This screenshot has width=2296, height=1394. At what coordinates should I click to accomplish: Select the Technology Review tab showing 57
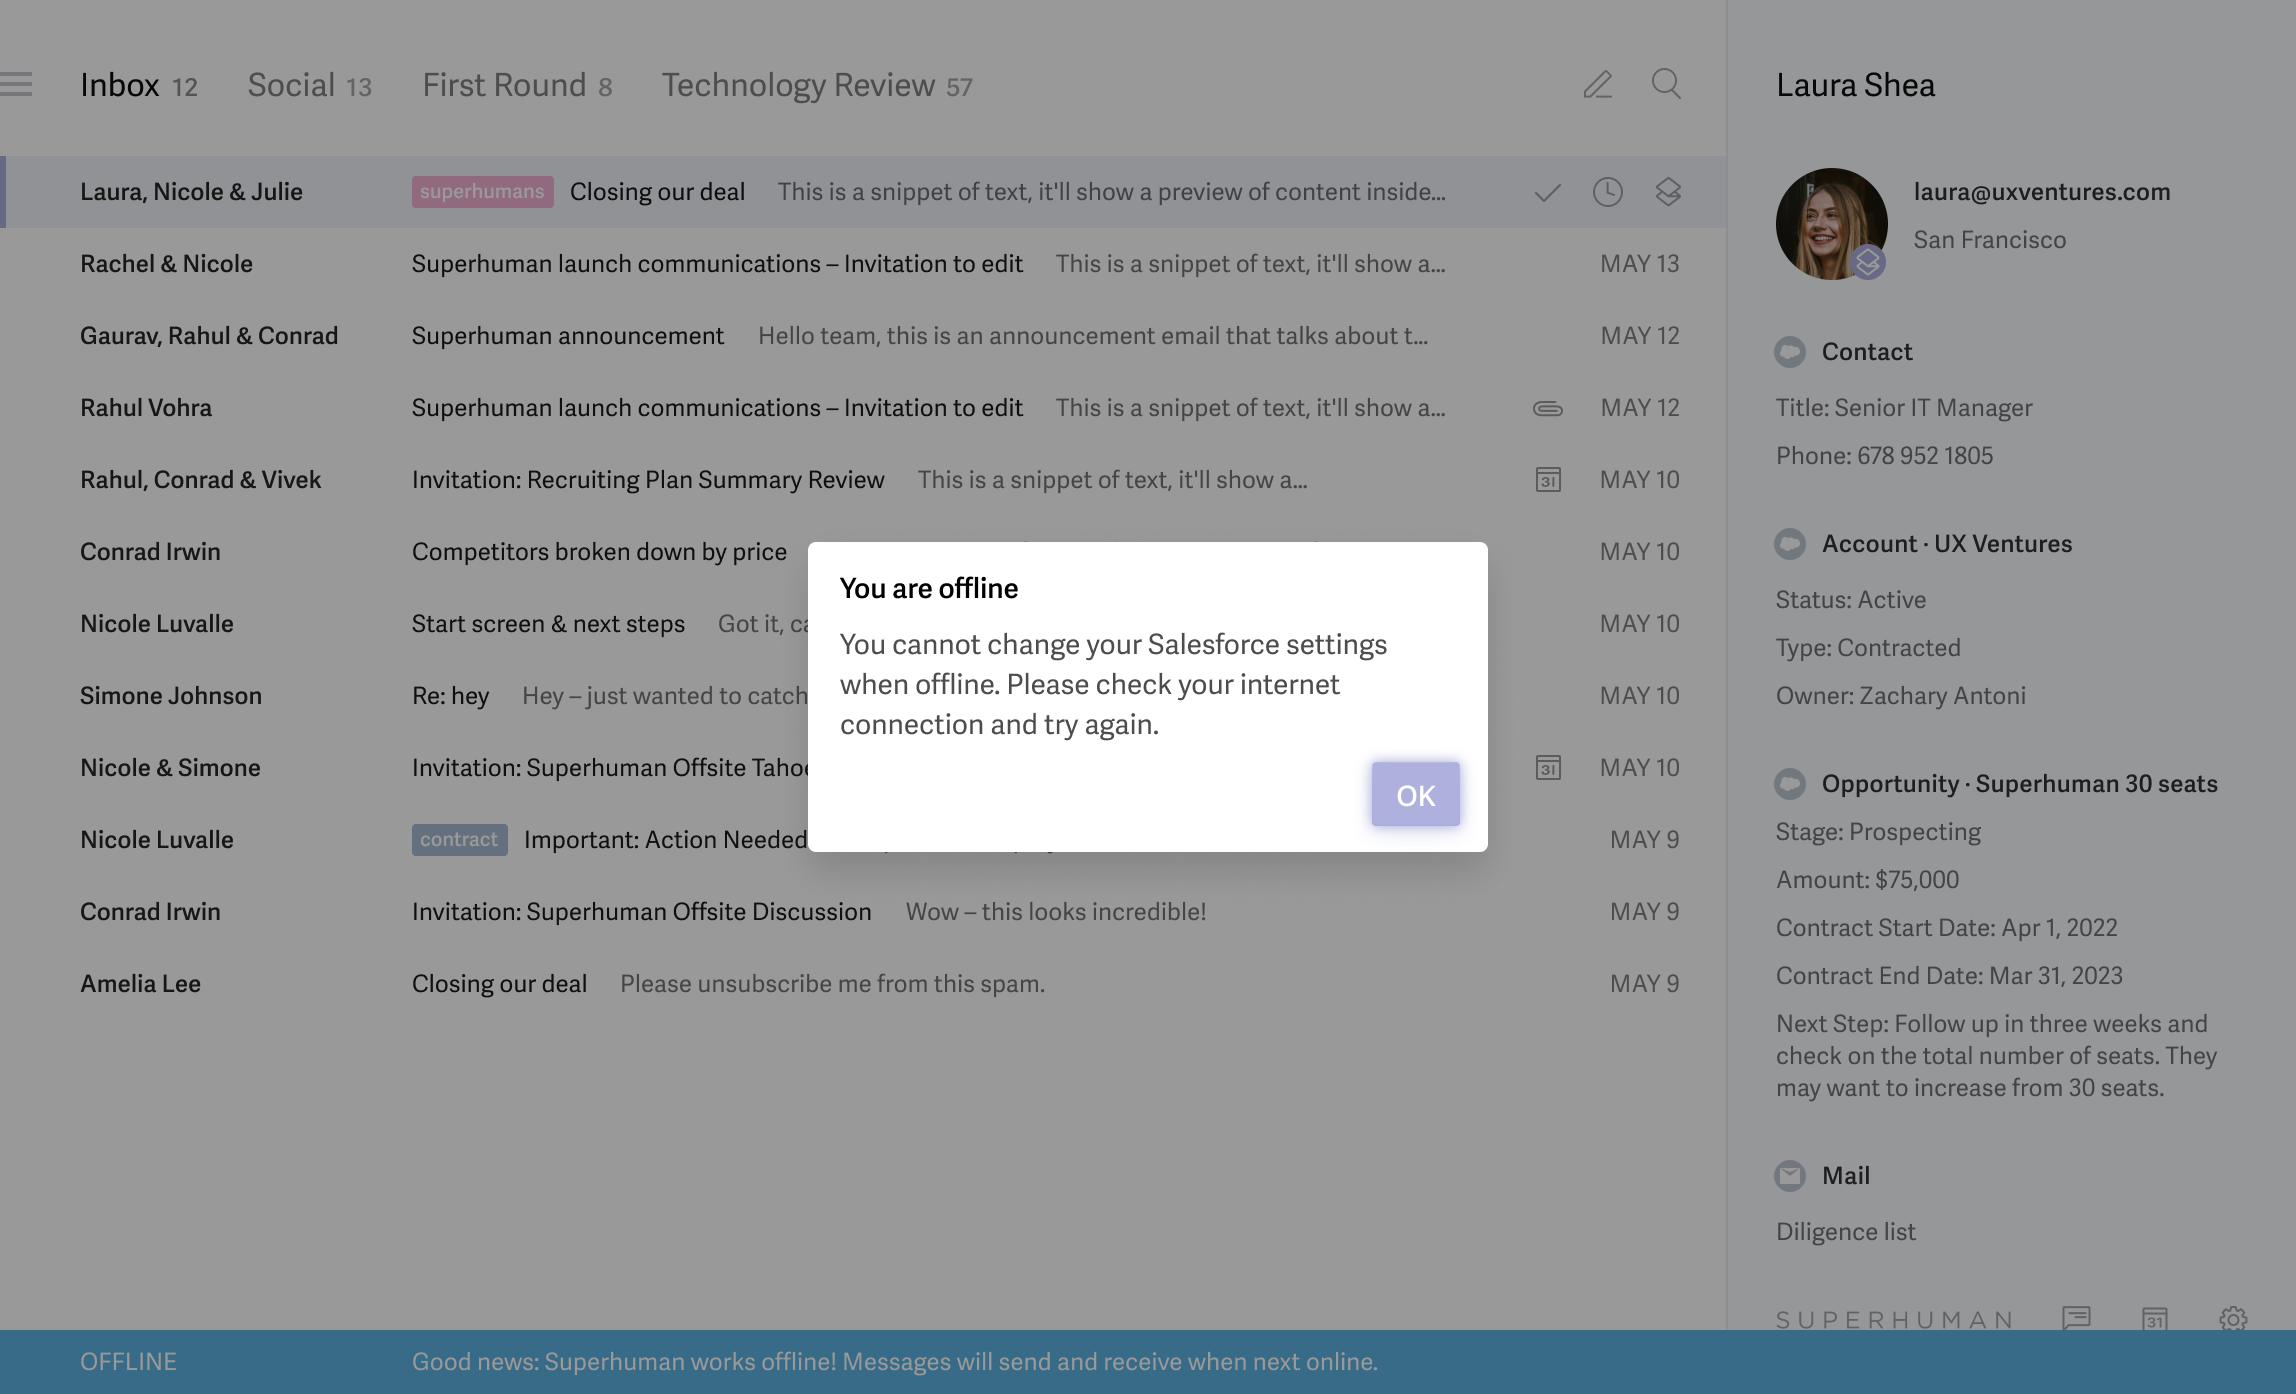coord(817,84)
